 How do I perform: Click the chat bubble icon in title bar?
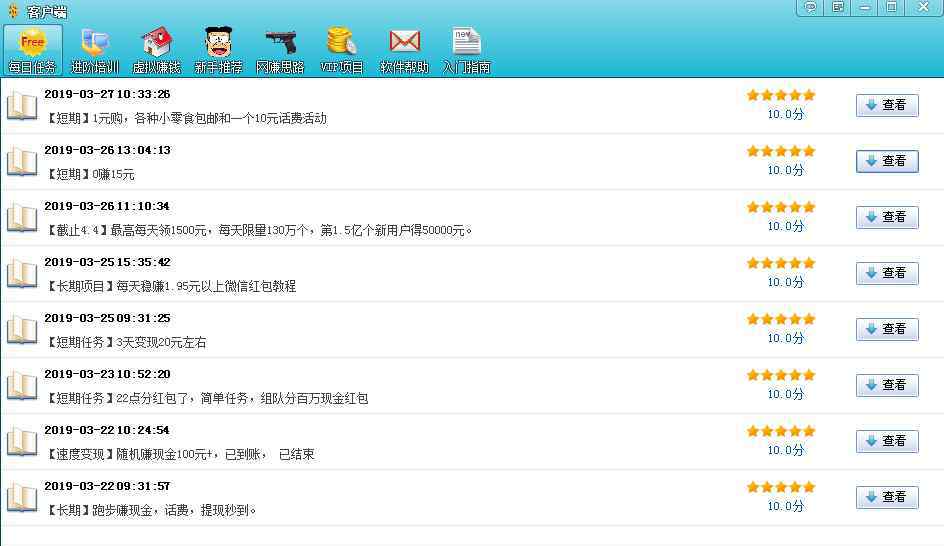pyautogui.click(x=810, y=7)
